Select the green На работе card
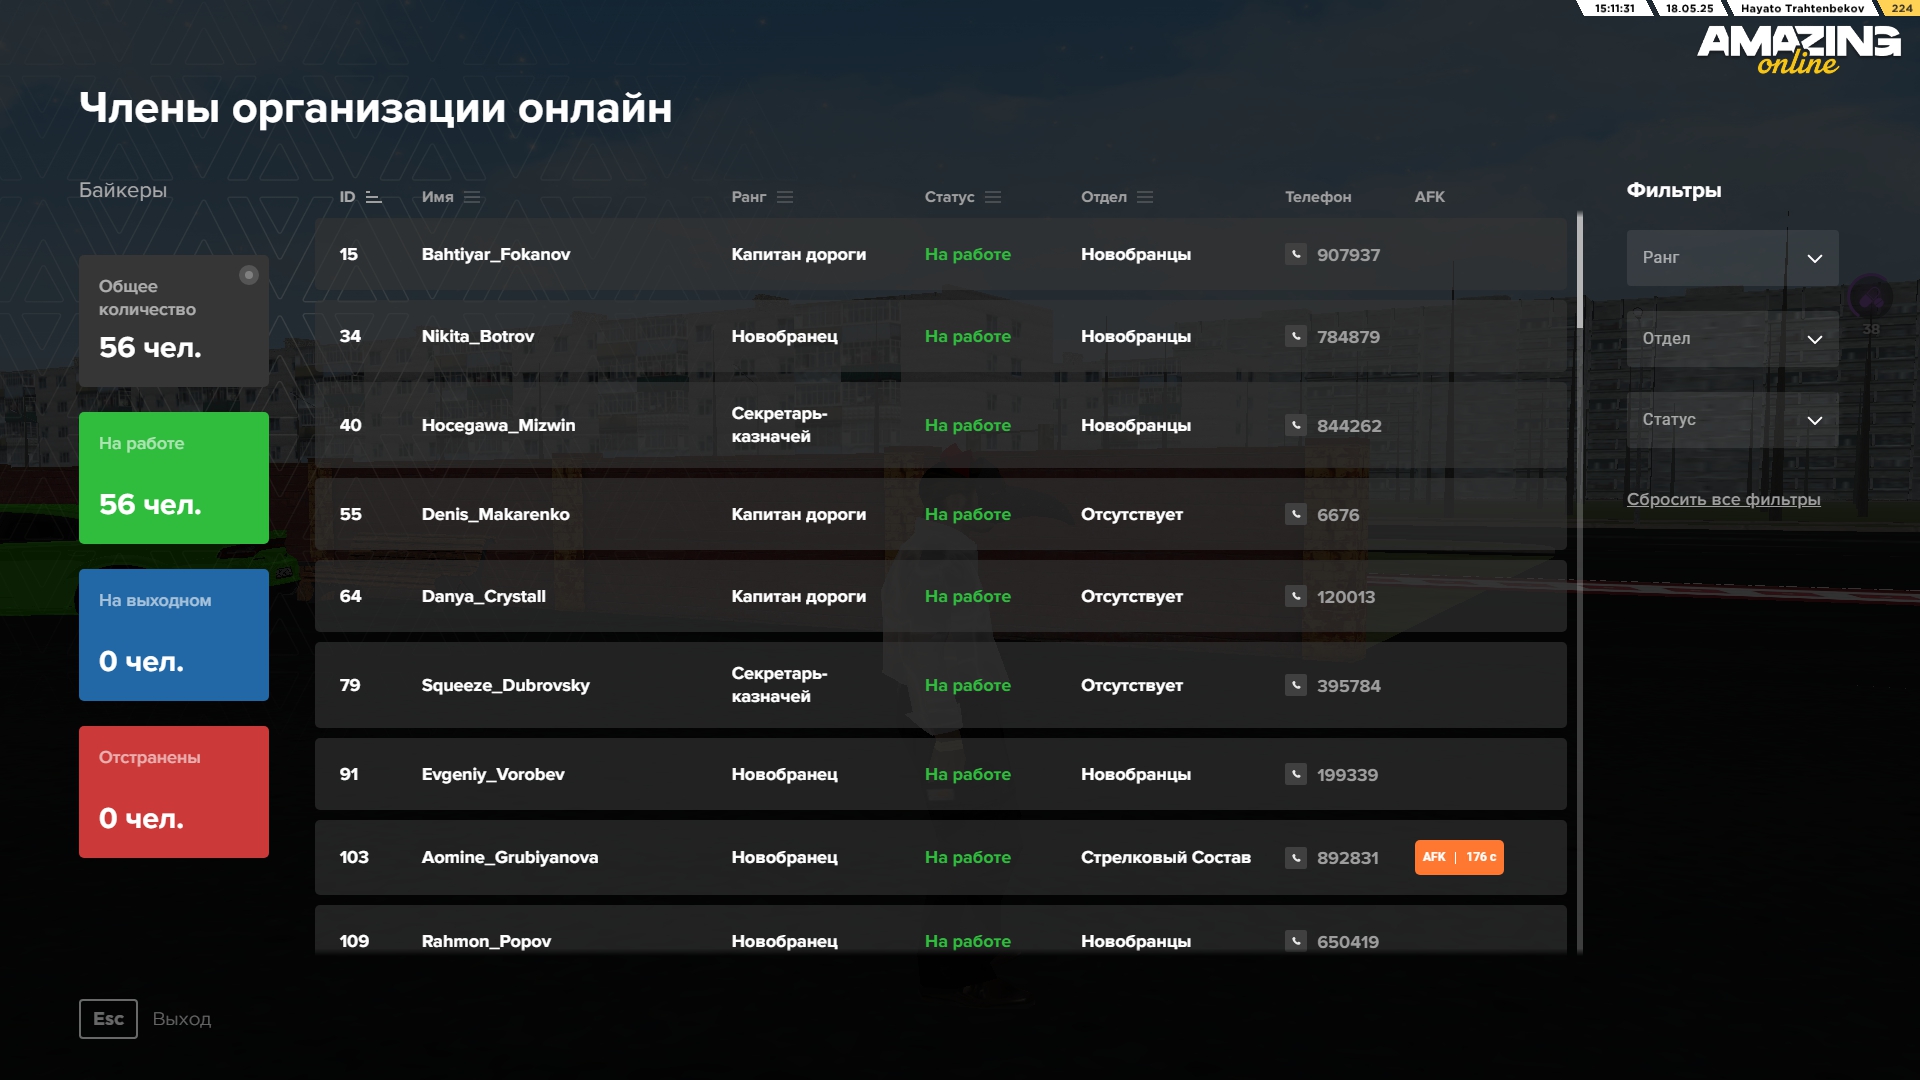 click(x=174, y=478)
